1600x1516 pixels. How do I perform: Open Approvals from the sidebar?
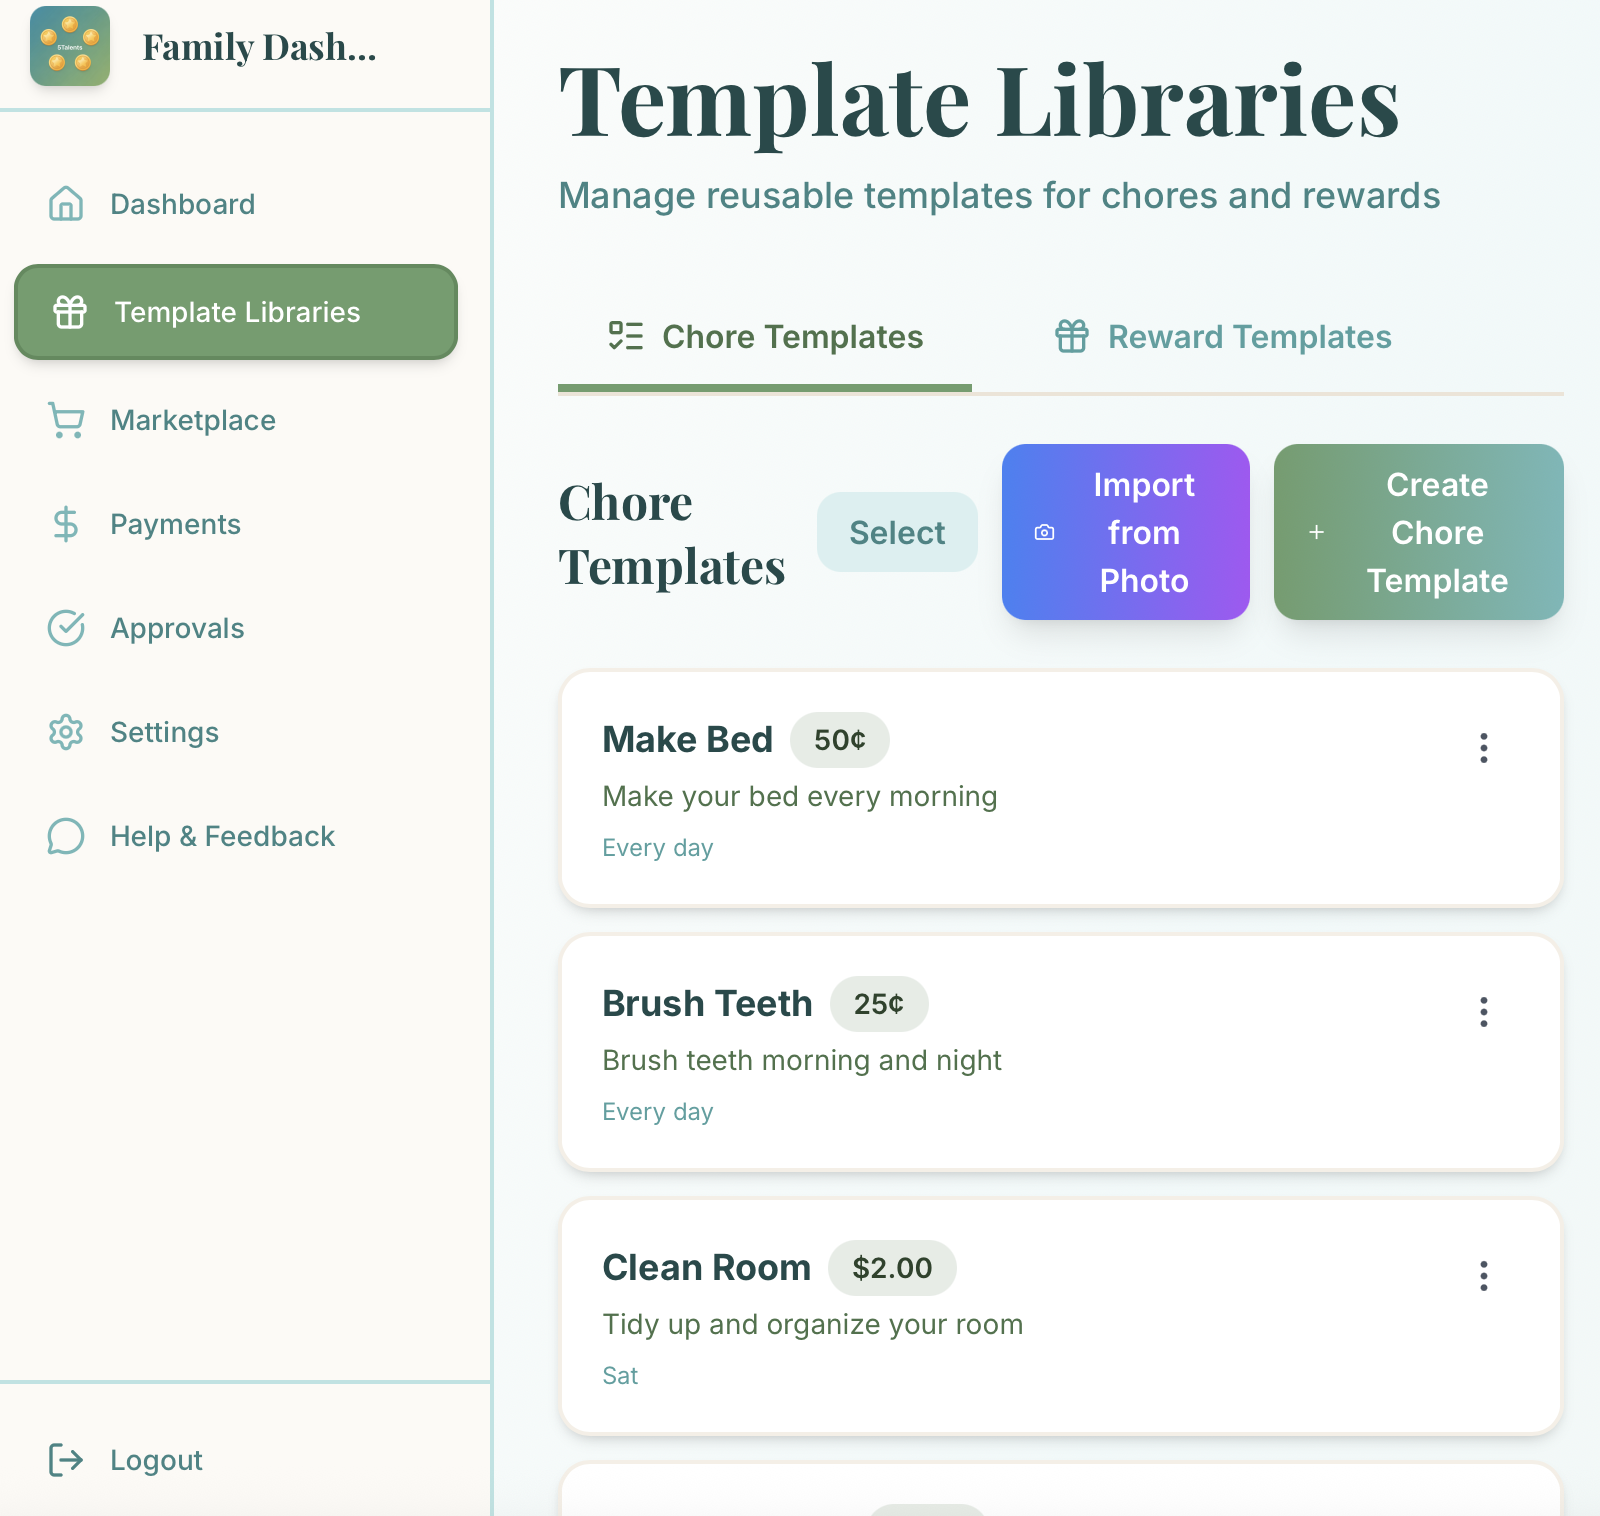(x=236, y=628)
